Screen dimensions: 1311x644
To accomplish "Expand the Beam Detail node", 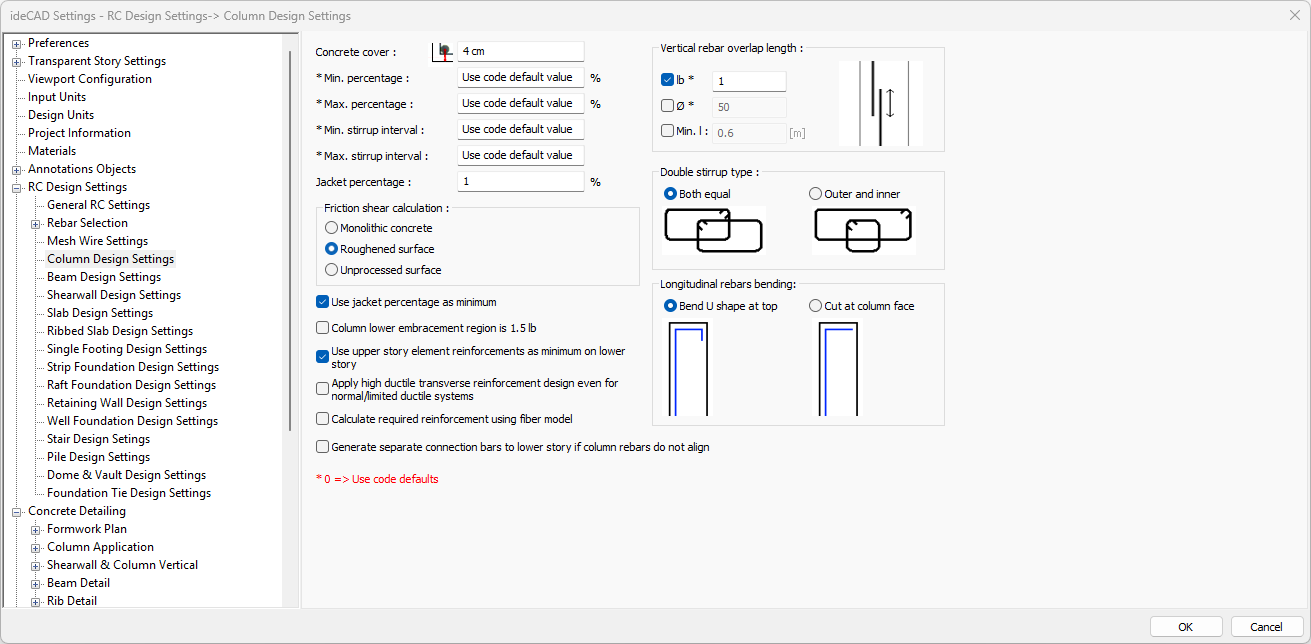I will click(36, 584).
